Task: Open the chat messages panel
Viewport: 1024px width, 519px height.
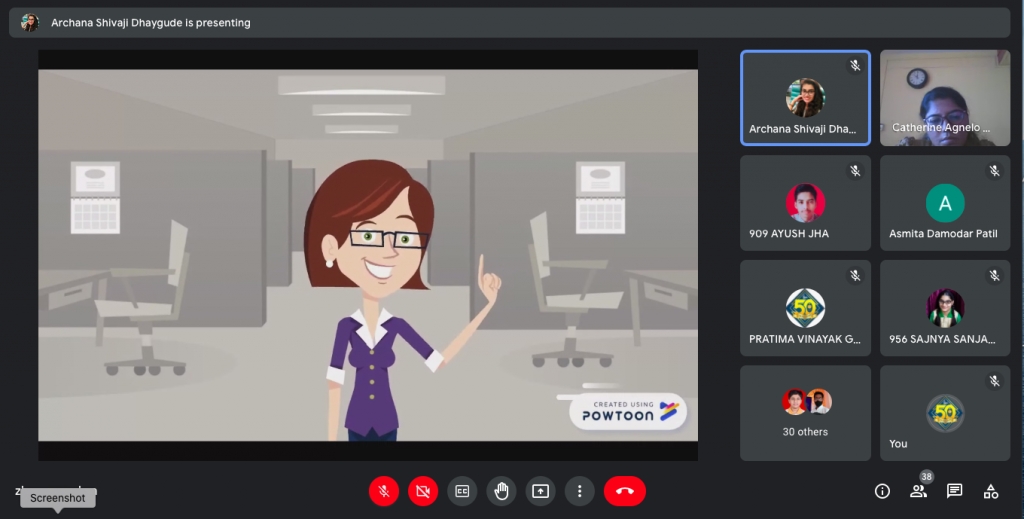Action: (954, 491)
